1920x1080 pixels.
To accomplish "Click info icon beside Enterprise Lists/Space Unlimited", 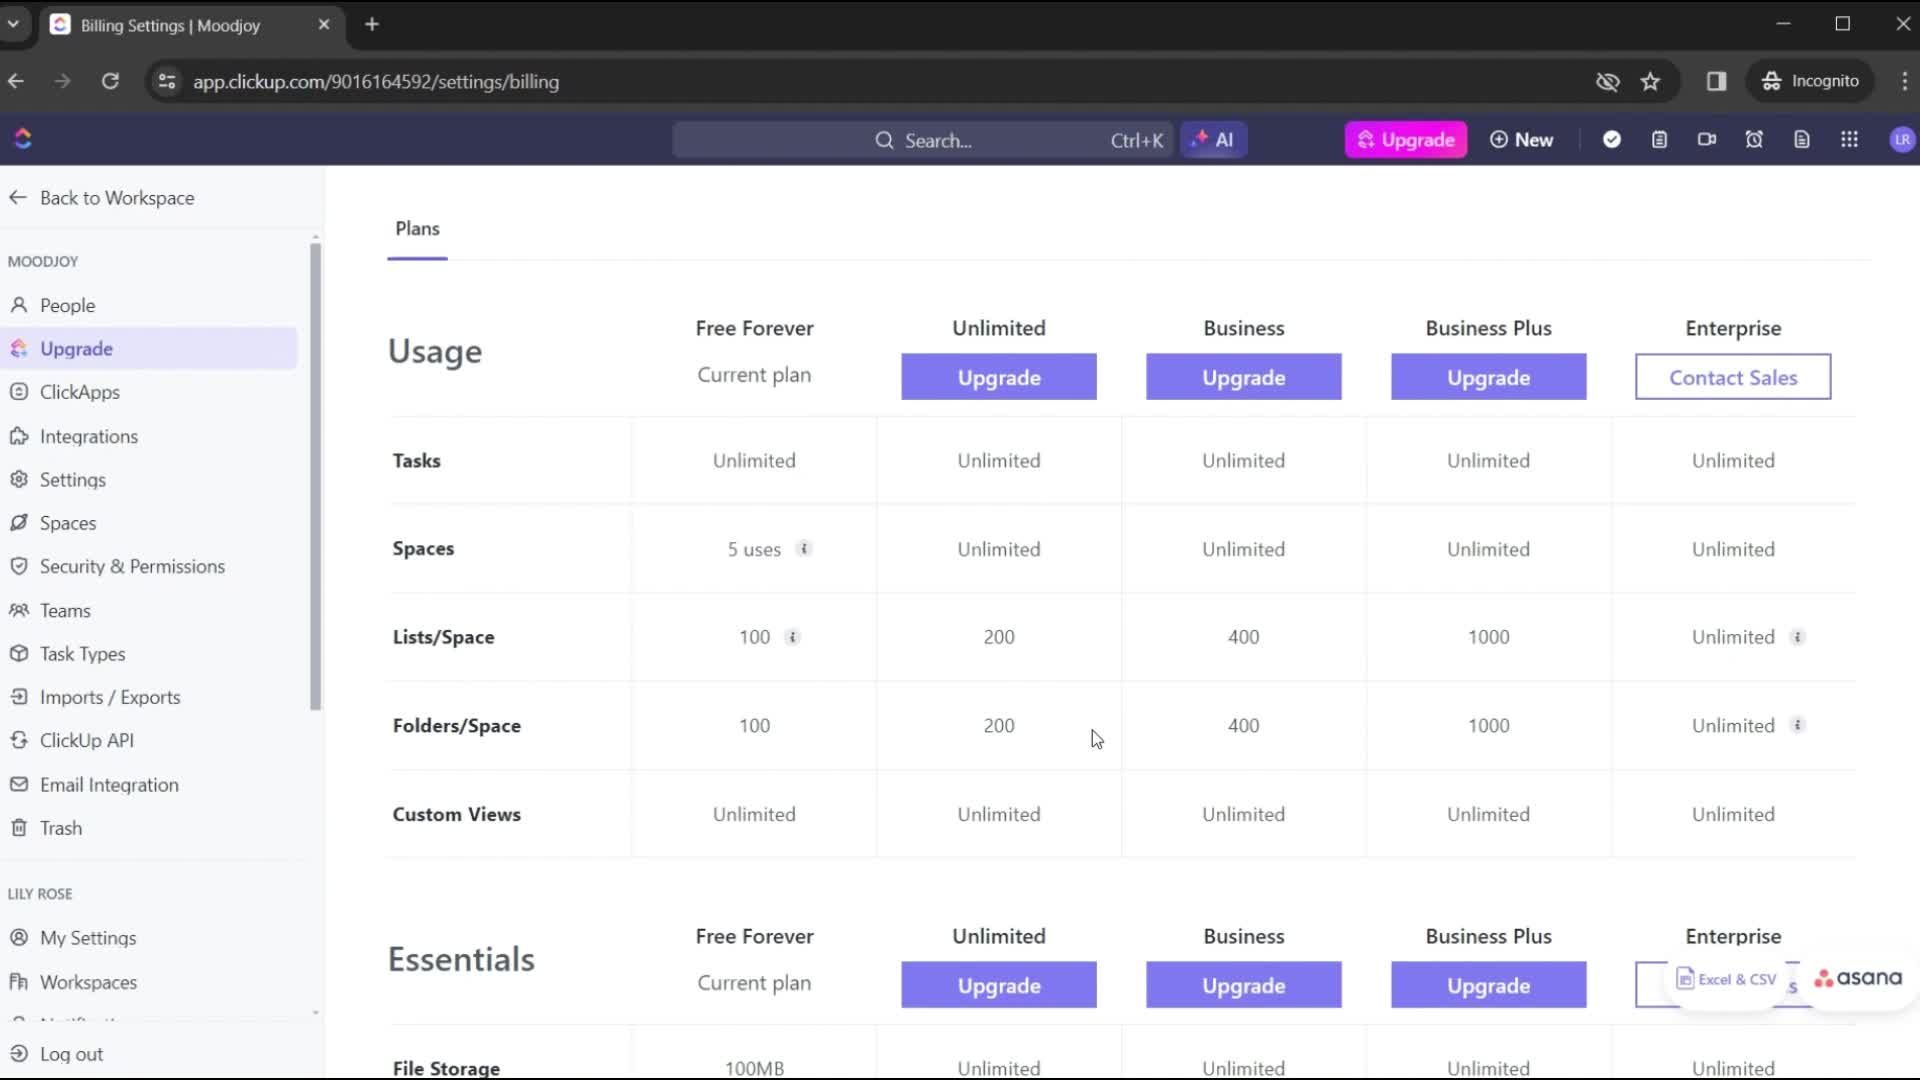I will tap(1797, 637).
